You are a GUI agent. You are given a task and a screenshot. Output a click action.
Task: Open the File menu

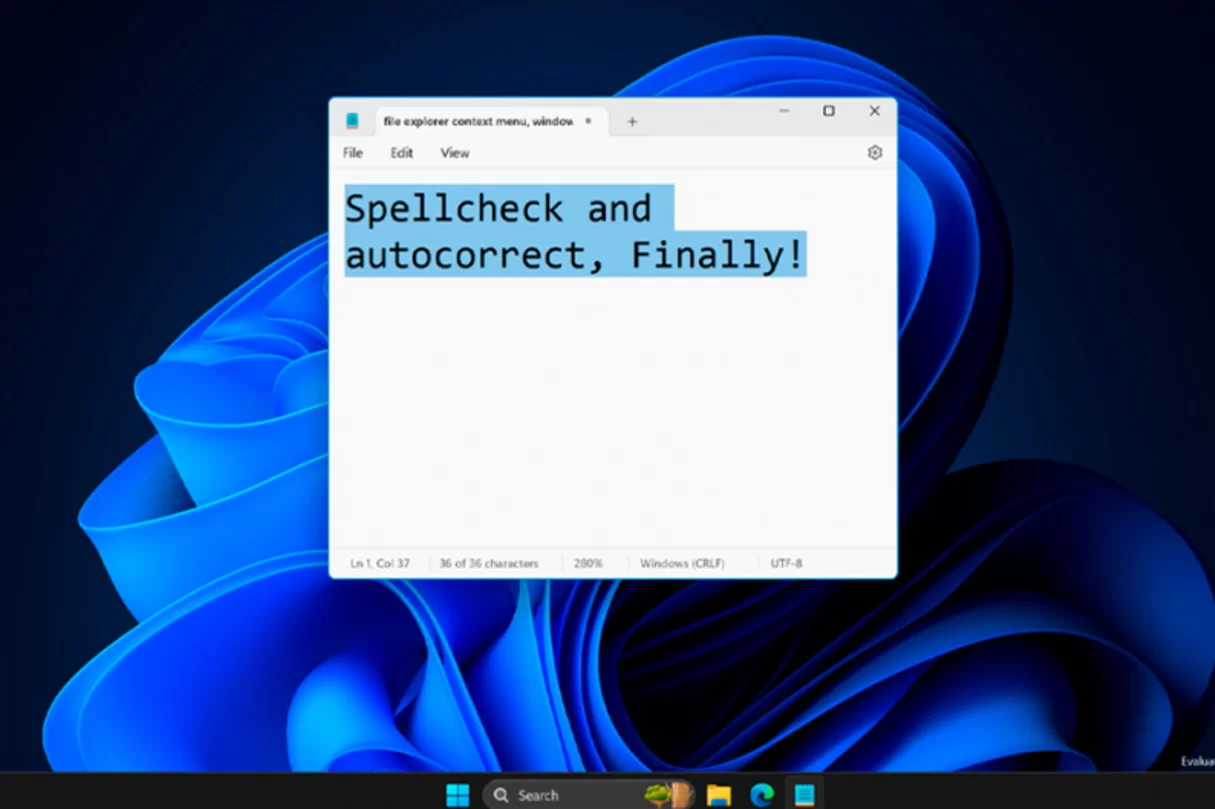pyautogui.click(x=353, y=153)
